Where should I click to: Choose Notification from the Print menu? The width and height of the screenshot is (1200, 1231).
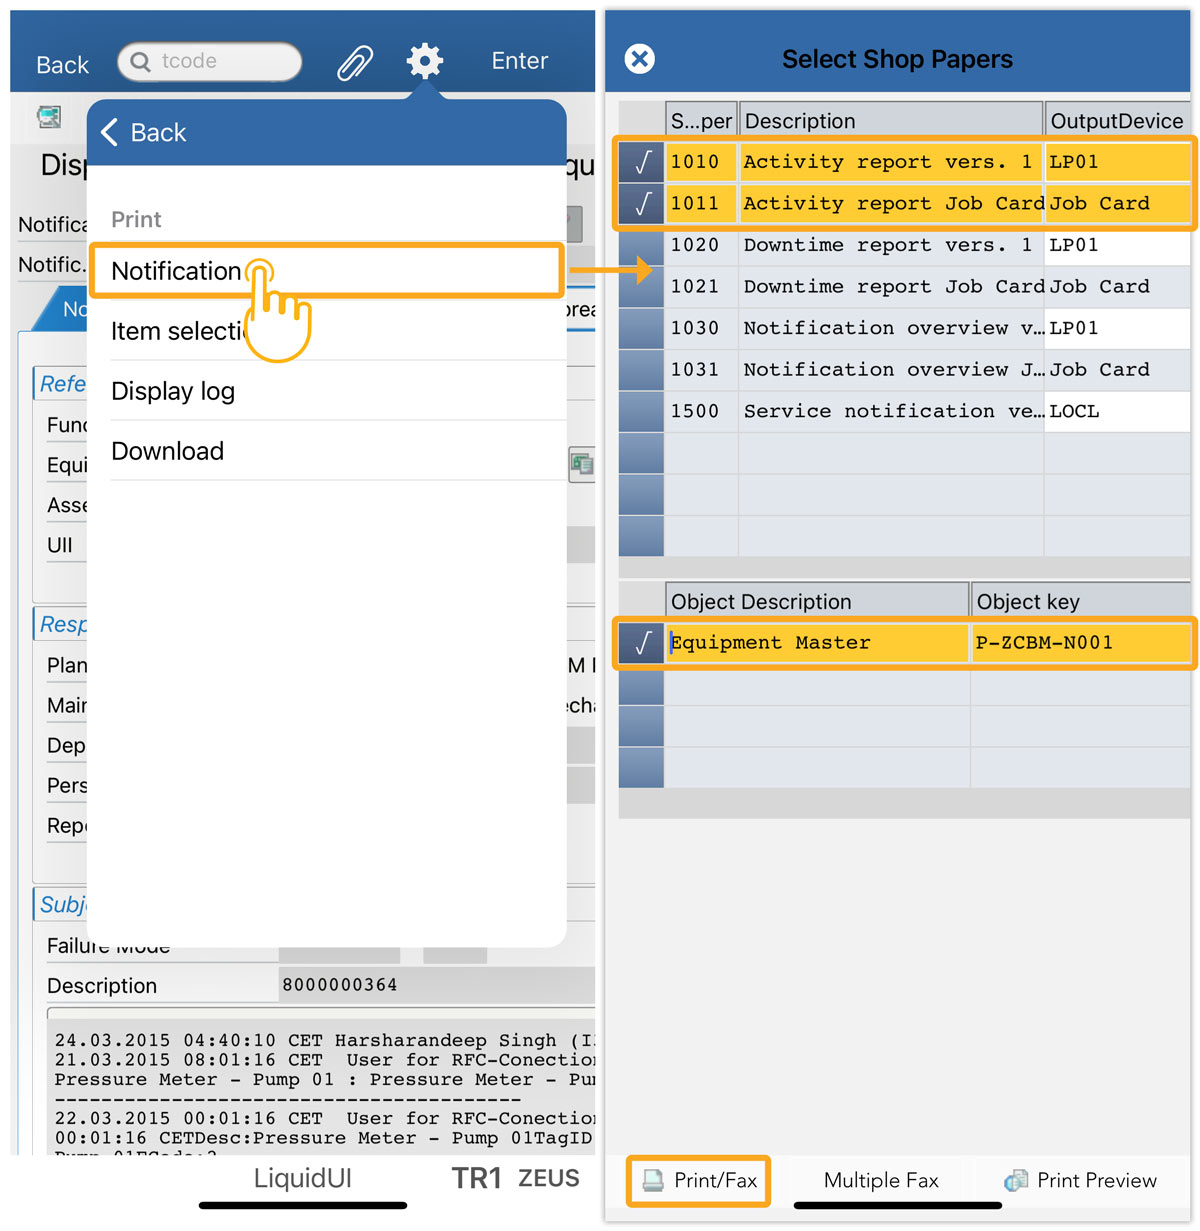tap(177, 271)
